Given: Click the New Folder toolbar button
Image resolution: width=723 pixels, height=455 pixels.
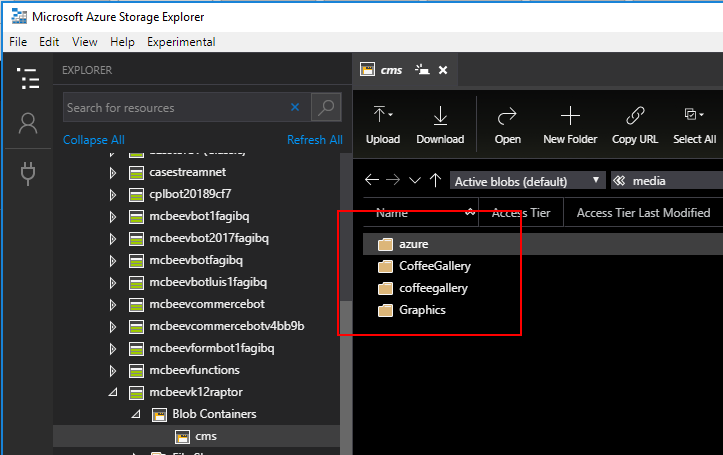Looking at the screenshot, I should click(x=570, y=125).
